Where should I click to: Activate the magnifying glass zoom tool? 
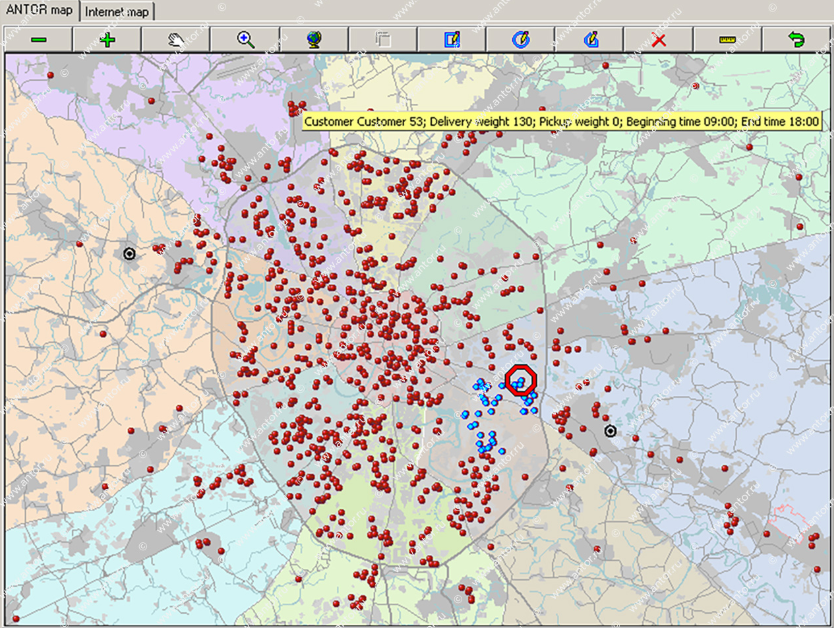[x=245, y=39]
